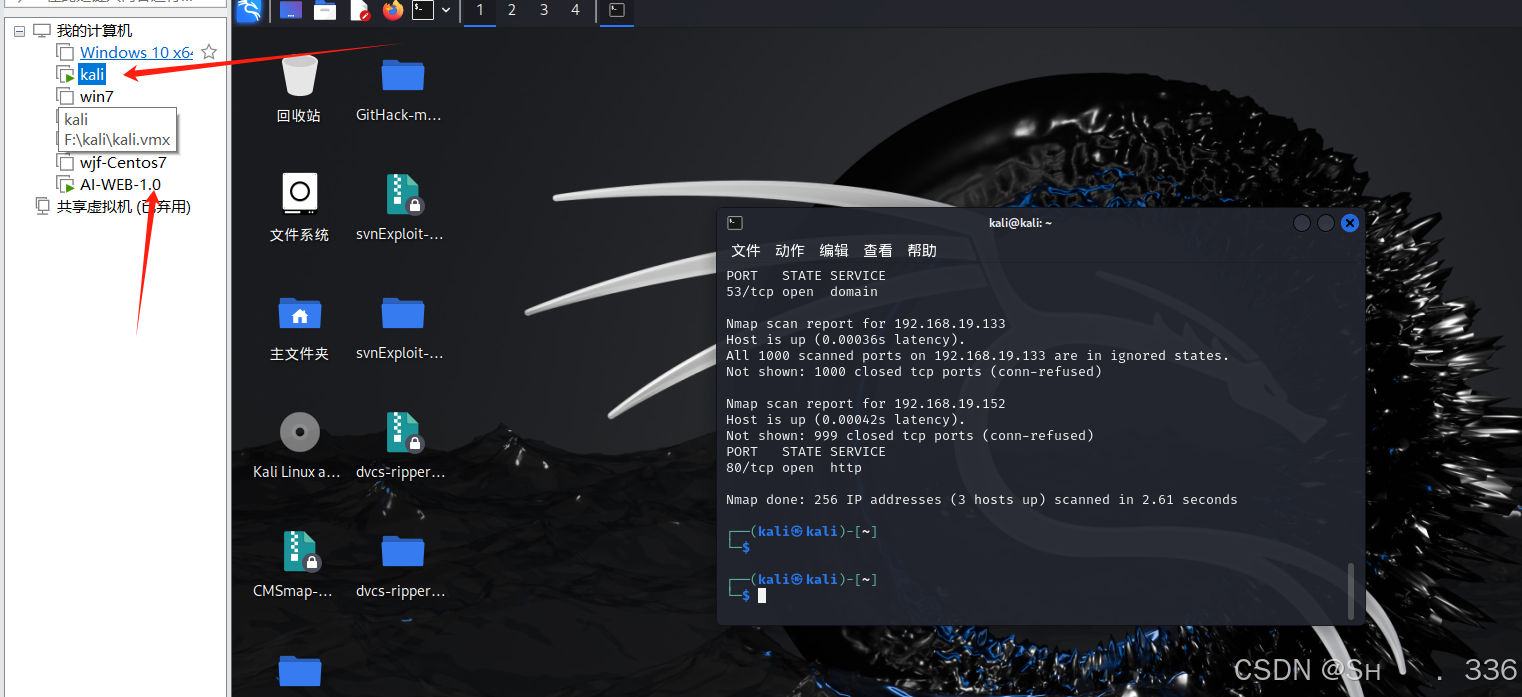The height and width of the screenshot is (697, 1522).
Task: Click 'Nmap scan report for 192.168.19.152' line
Action: (x=866, y=404)
